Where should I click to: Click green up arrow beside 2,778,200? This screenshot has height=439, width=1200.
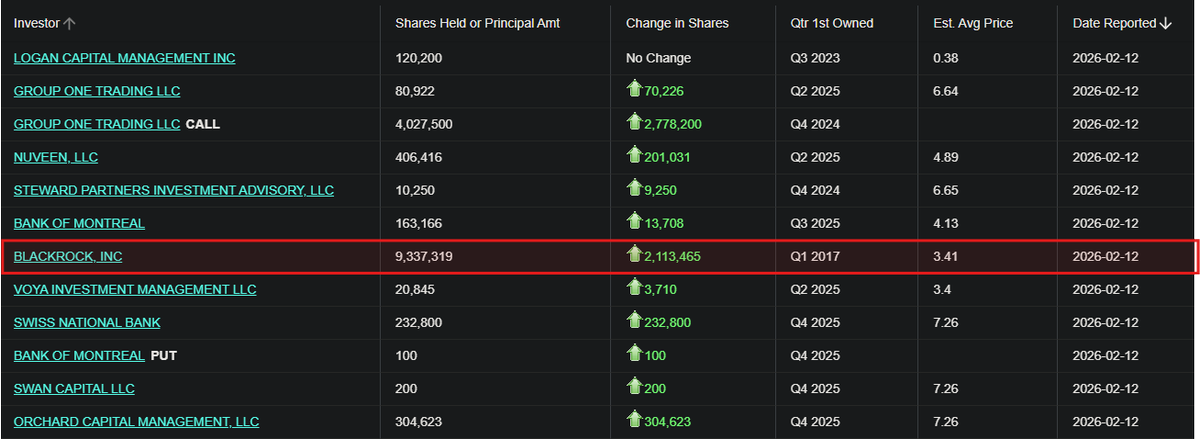[x=633, y=124]
